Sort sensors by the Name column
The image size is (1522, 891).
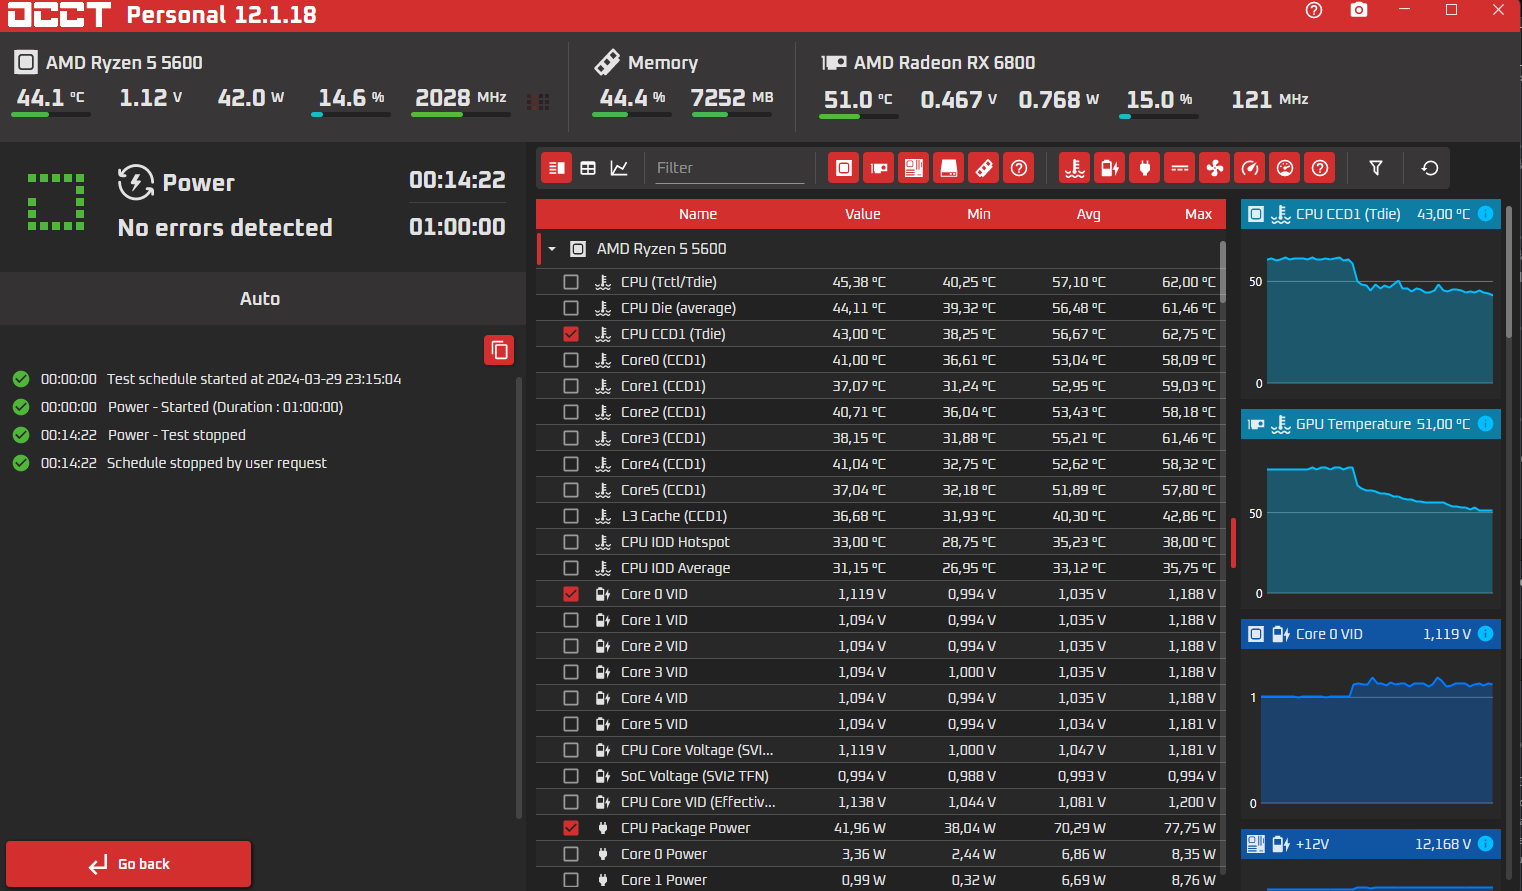coord(698,214)
